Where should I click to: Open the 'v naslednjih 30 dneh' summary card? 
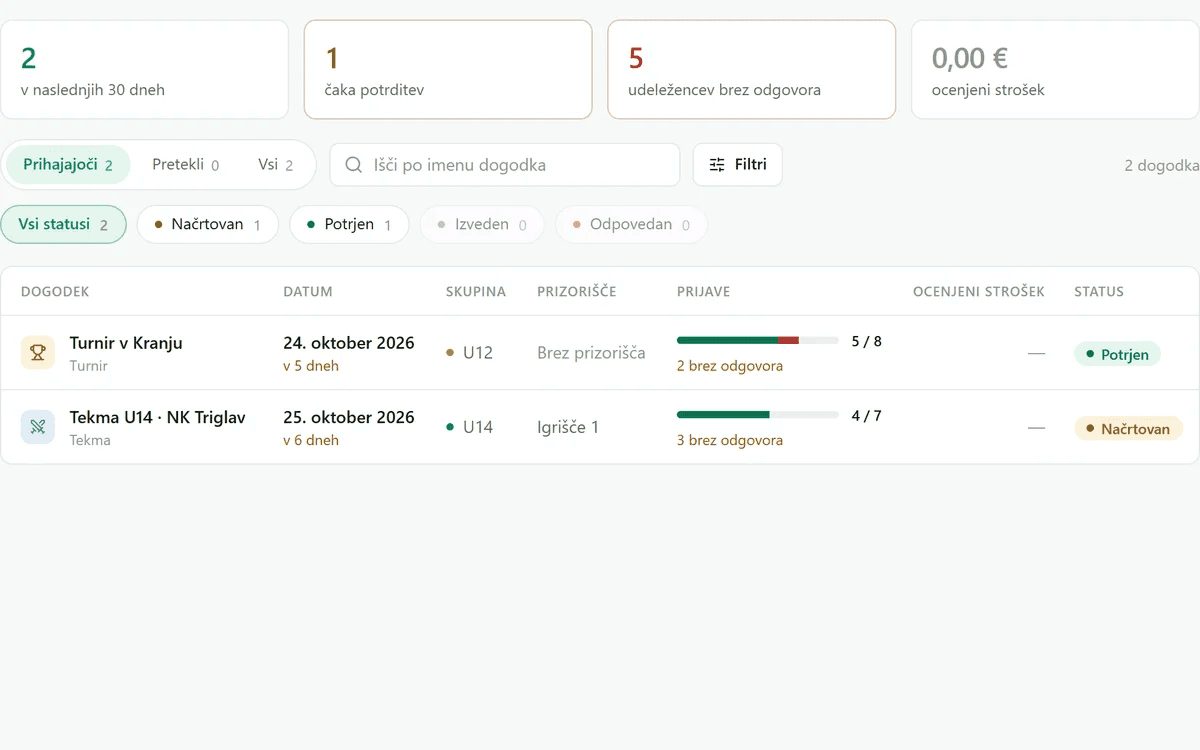pyautogui.click(x=144, y=70)
